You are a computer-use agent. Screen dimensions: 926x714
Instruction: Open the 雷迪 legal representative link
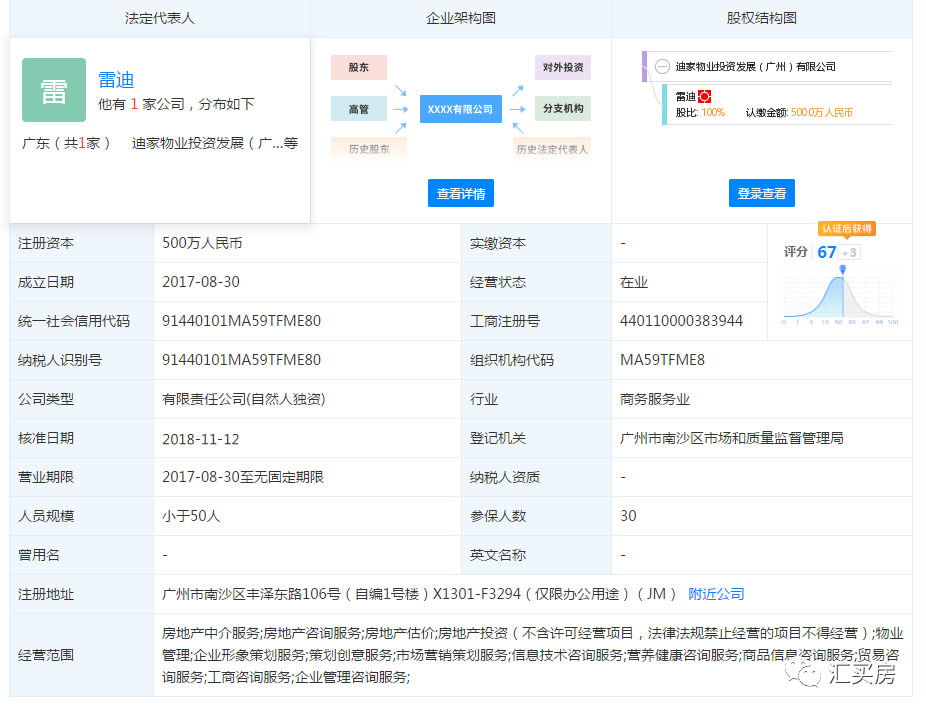pos(116,80)
